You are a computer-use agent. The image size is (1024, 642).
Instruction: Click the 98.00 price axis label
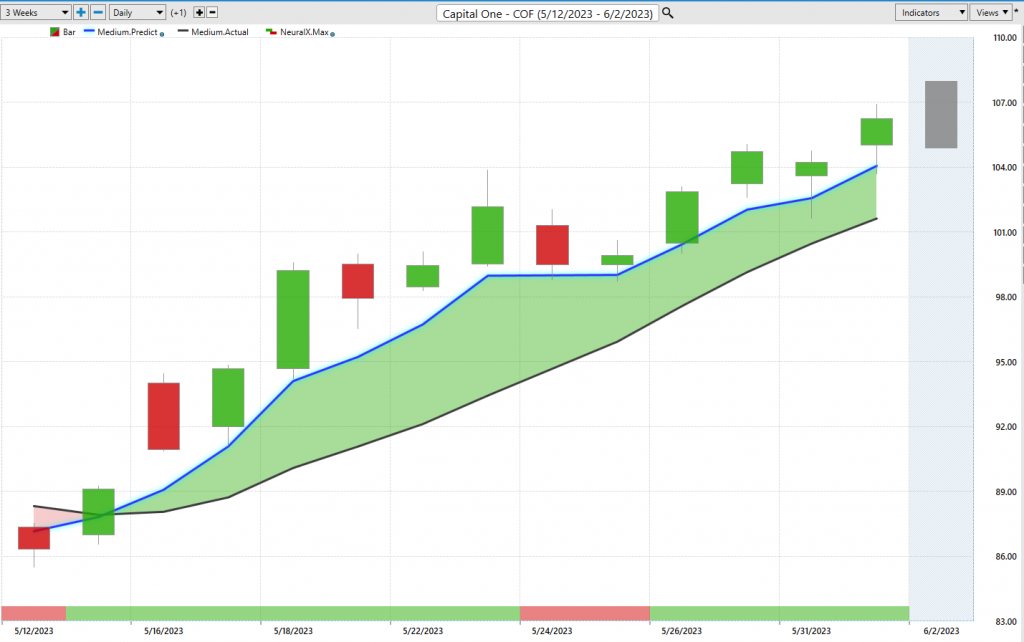click(1006, 297)
